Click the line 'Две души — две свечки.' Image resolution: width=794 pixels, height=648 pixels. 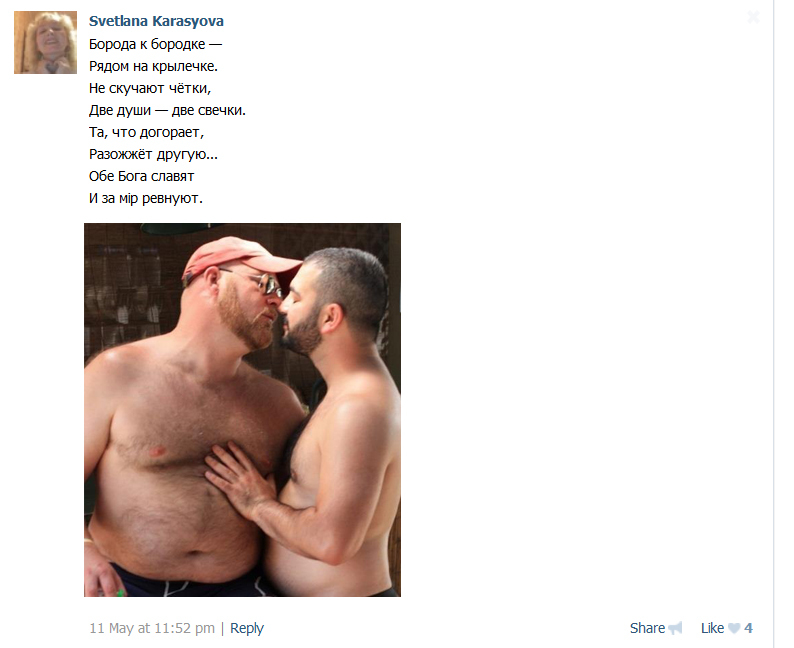point(167,110)
